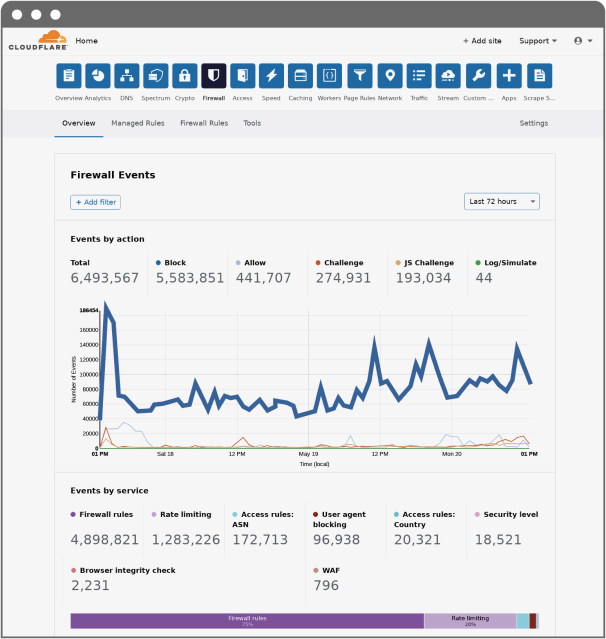Expand the Support menu

point(538,41)
